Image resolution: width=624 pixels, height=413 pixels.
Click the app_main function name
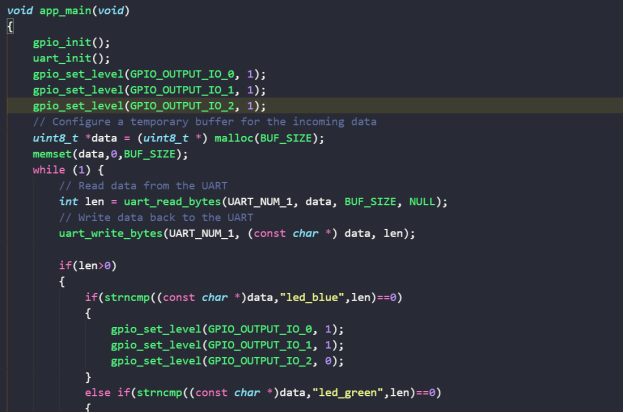[x=65, y=10]
